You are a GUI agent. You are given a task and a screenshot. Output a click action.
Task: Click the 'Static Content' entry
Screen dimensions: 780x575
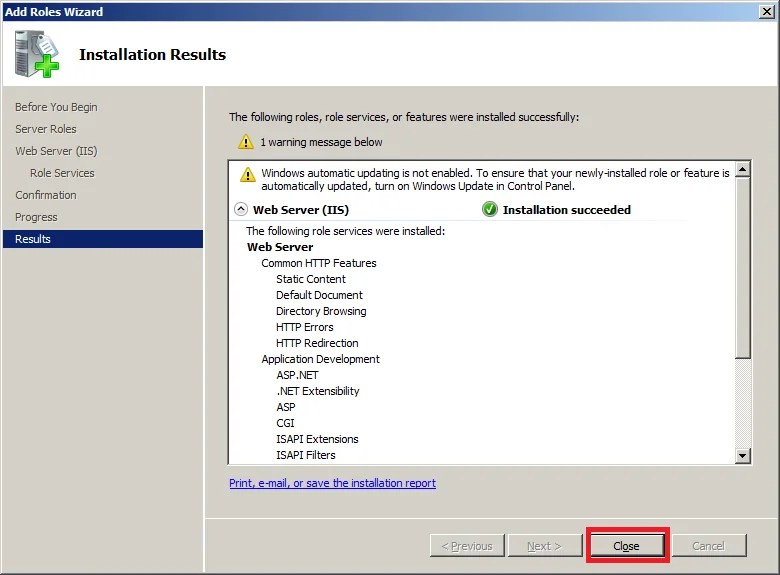coord(311,279)
